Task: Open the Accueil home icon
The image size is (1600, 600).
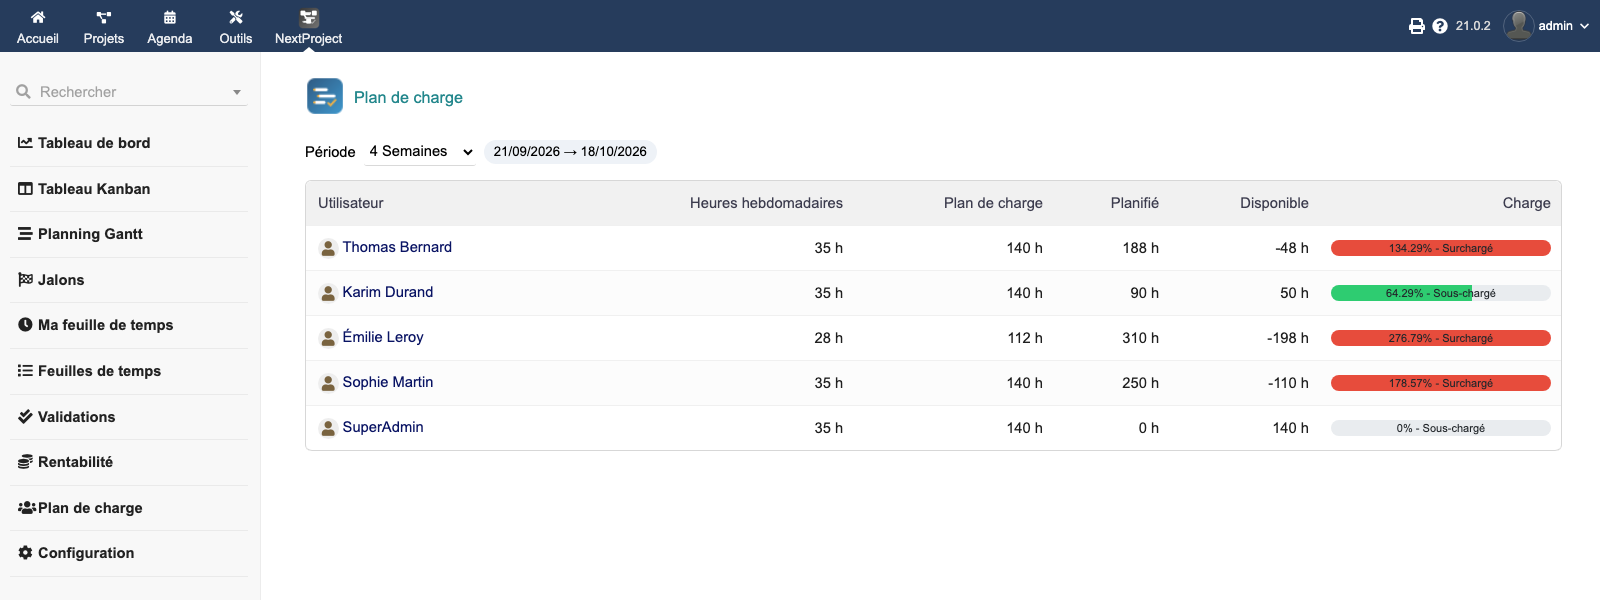Action: tap(38, 17)
